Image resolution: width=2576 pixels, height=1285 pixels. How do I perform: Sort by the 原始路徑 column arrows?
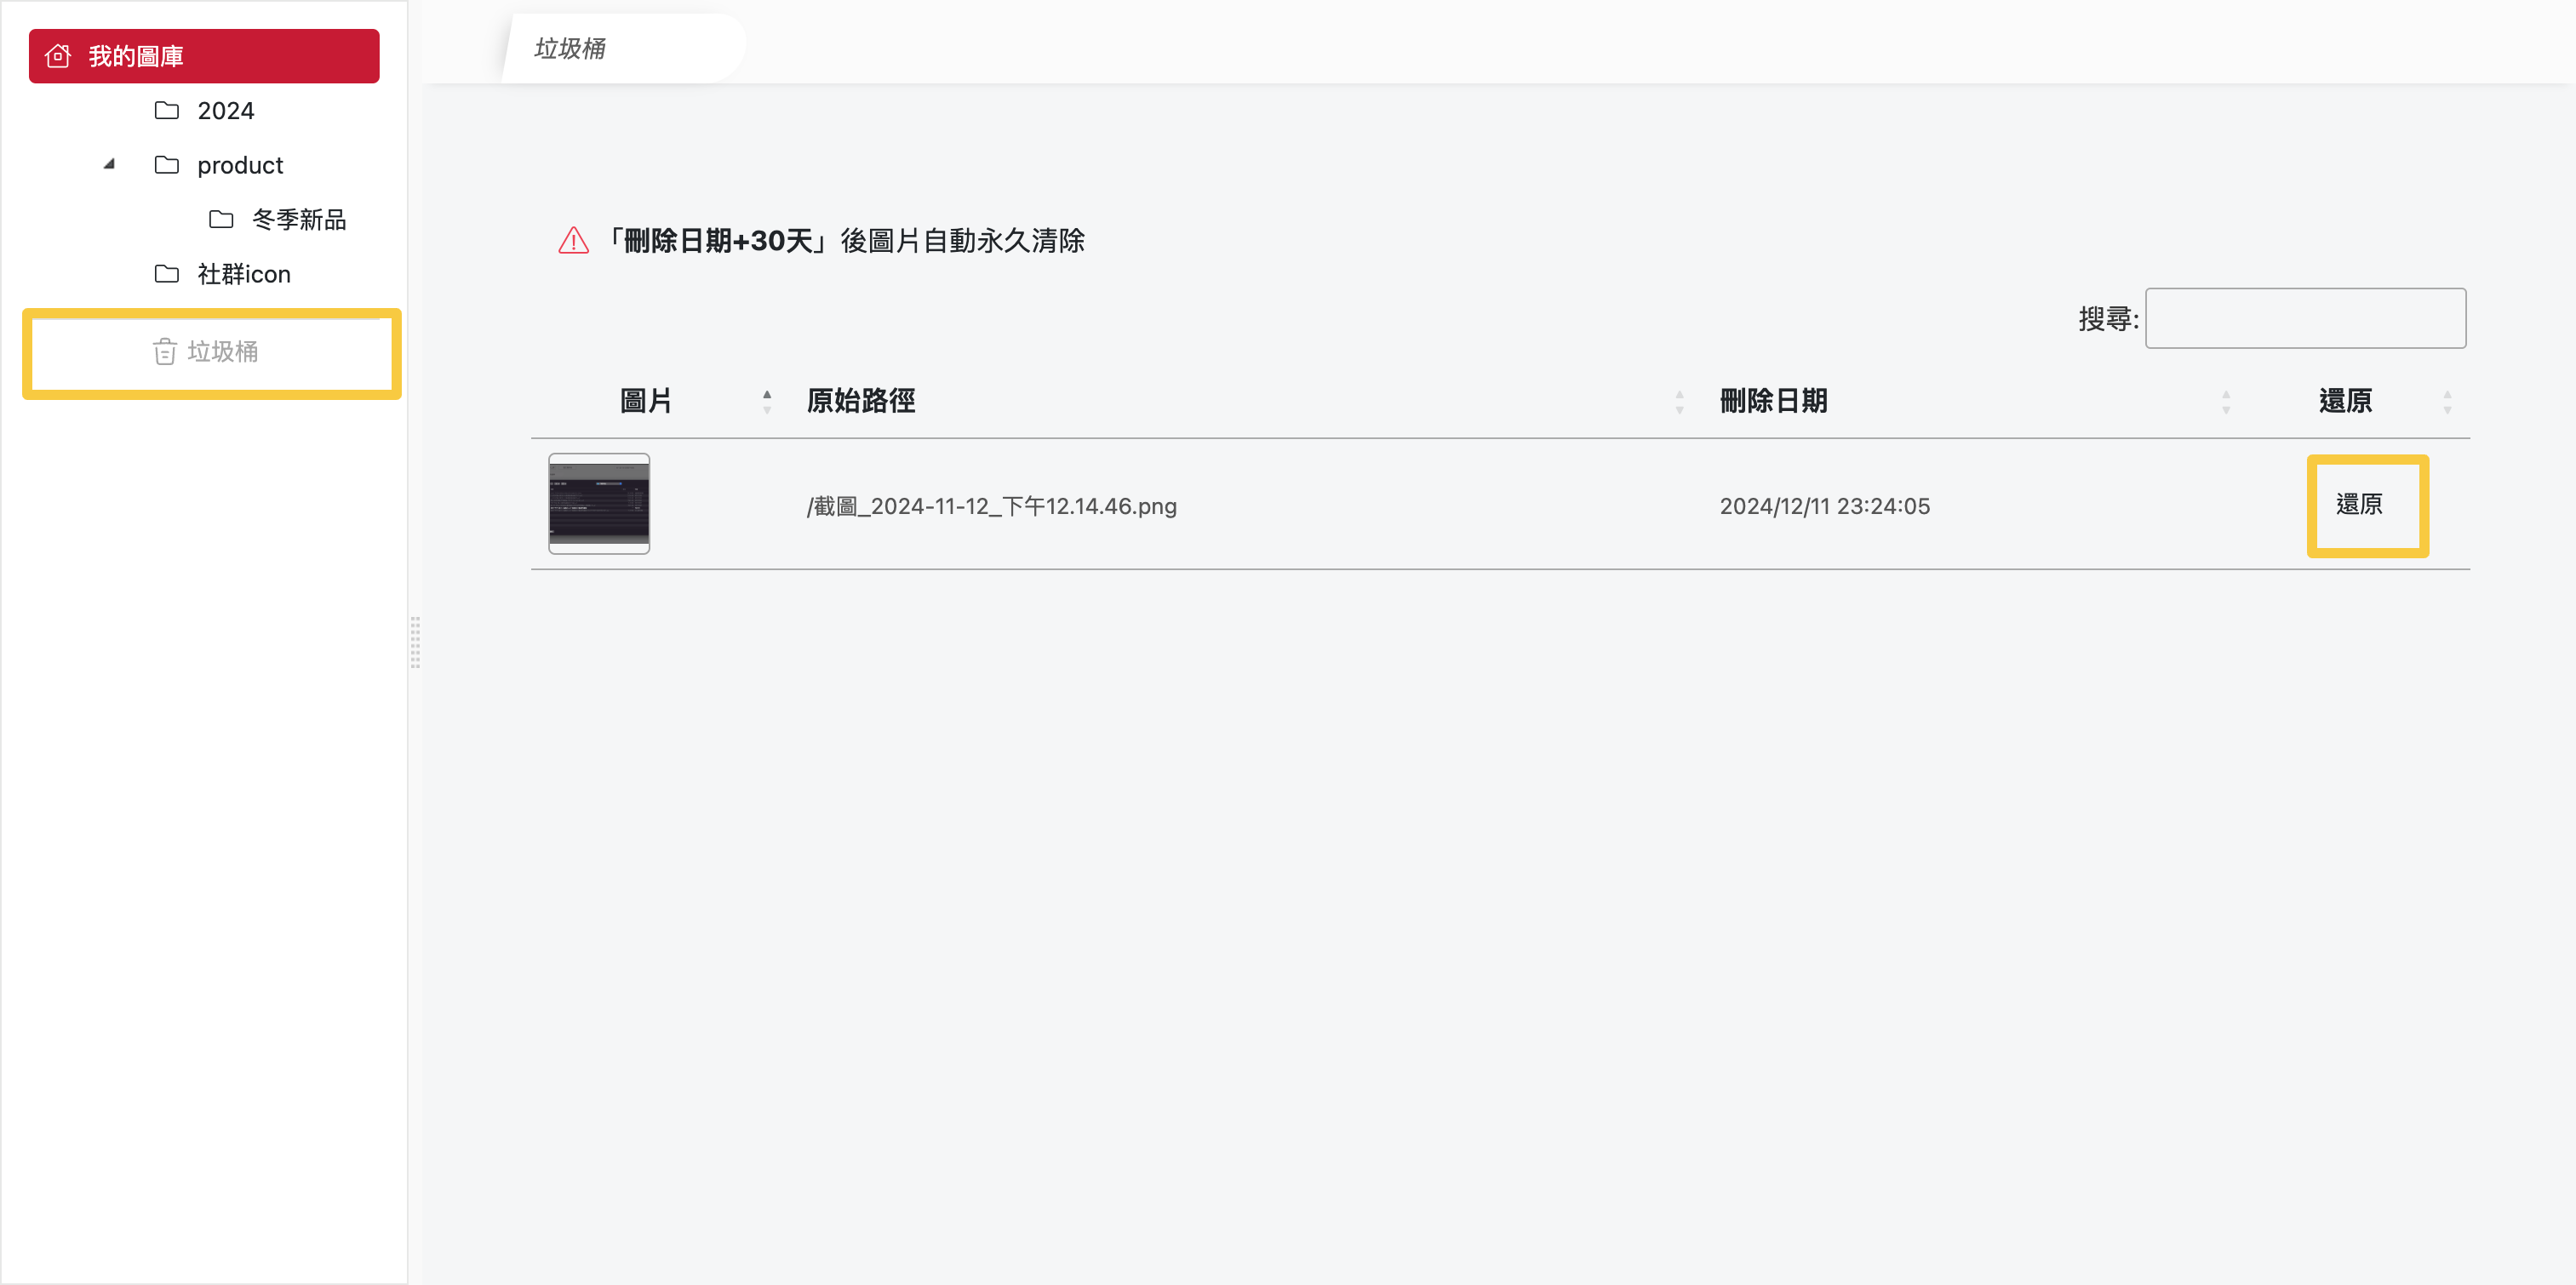[1680, 402]
